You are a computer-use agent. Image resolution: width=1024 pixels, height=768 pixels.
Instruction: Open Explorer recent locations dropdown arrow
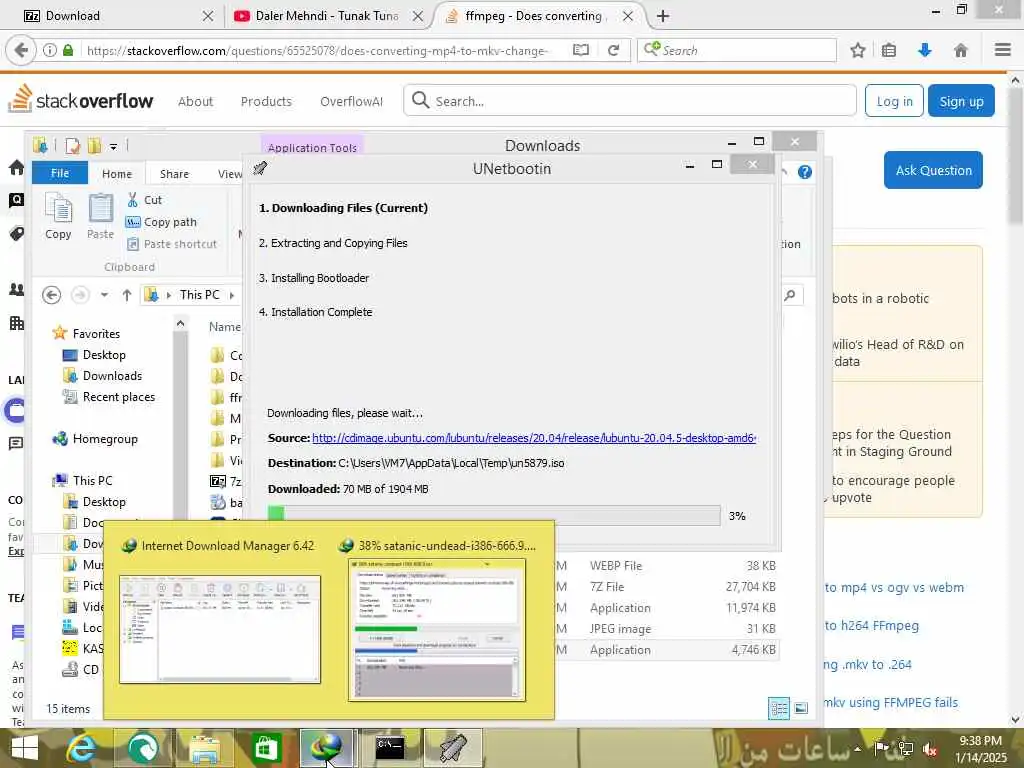[104, 295]
